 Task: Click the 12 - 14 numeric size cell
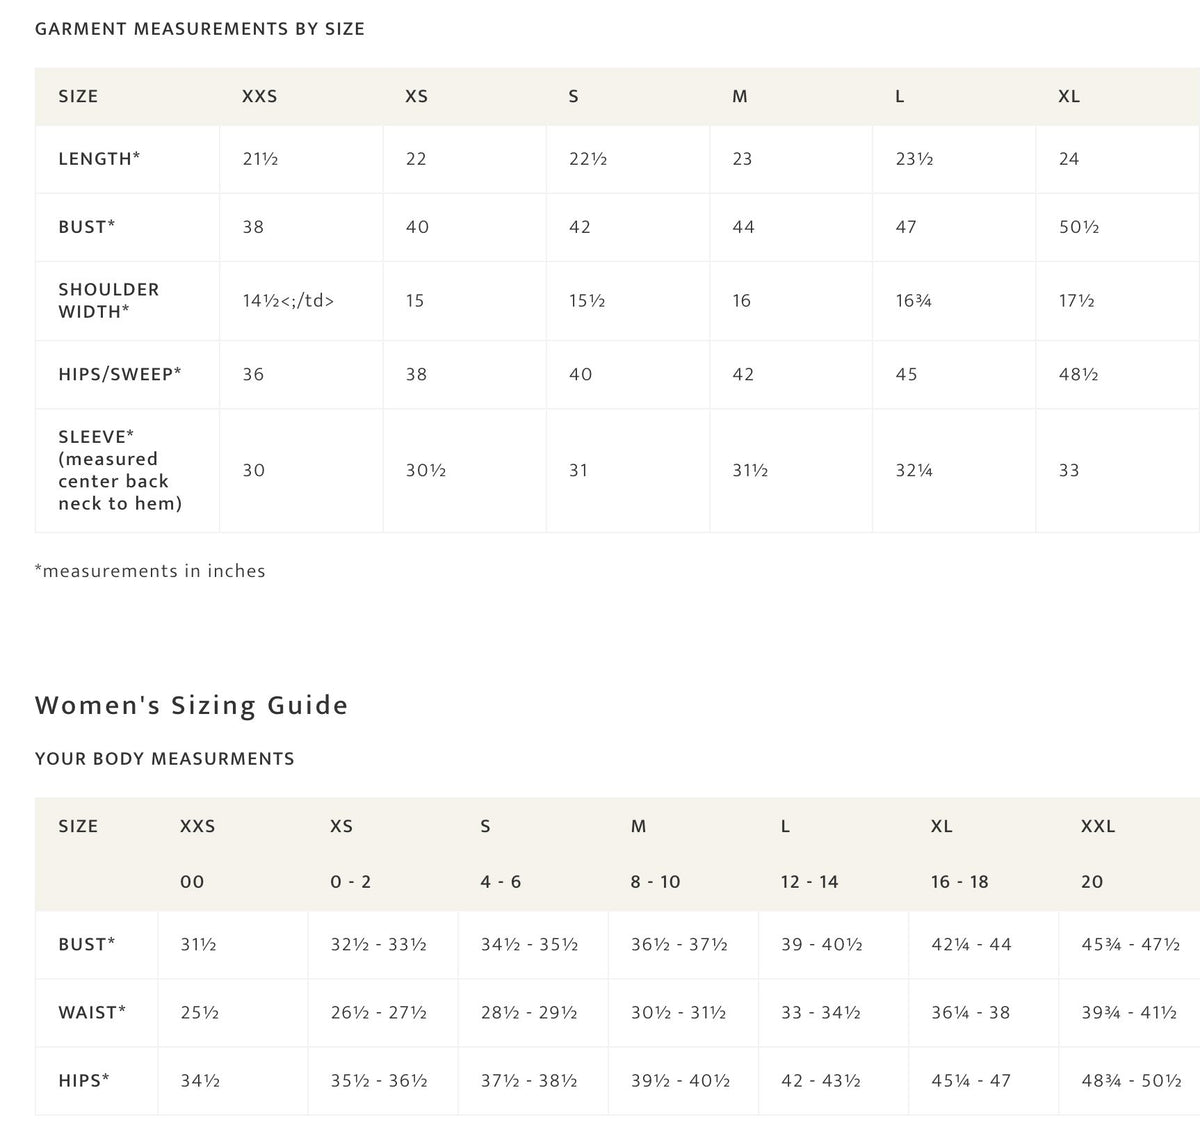tap(809, 882)
